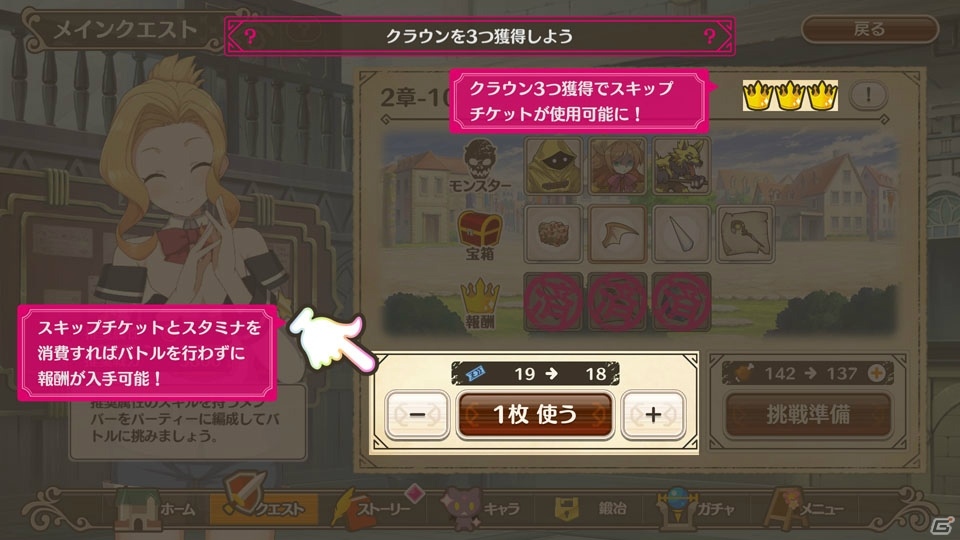The height and width of the screenshot is (540, 960).
Task: Switch to the ストーリー tab
Action: (x=373, y=509)
